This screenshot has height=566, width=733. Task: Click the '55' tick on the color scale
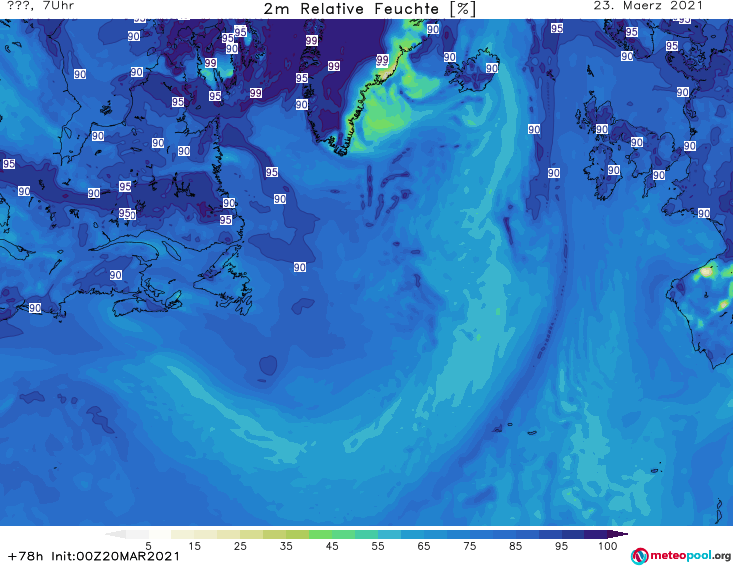pyautogui.click(x=378, y=546)
